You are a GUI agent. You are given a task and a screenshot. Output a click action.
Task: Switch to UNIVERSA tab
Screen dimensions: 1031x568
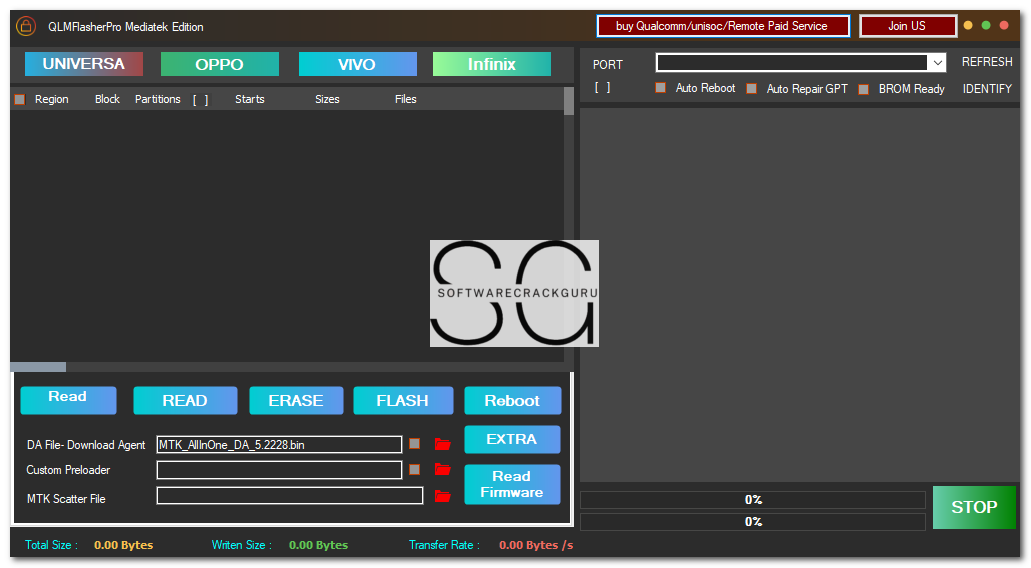click(84, 64)
